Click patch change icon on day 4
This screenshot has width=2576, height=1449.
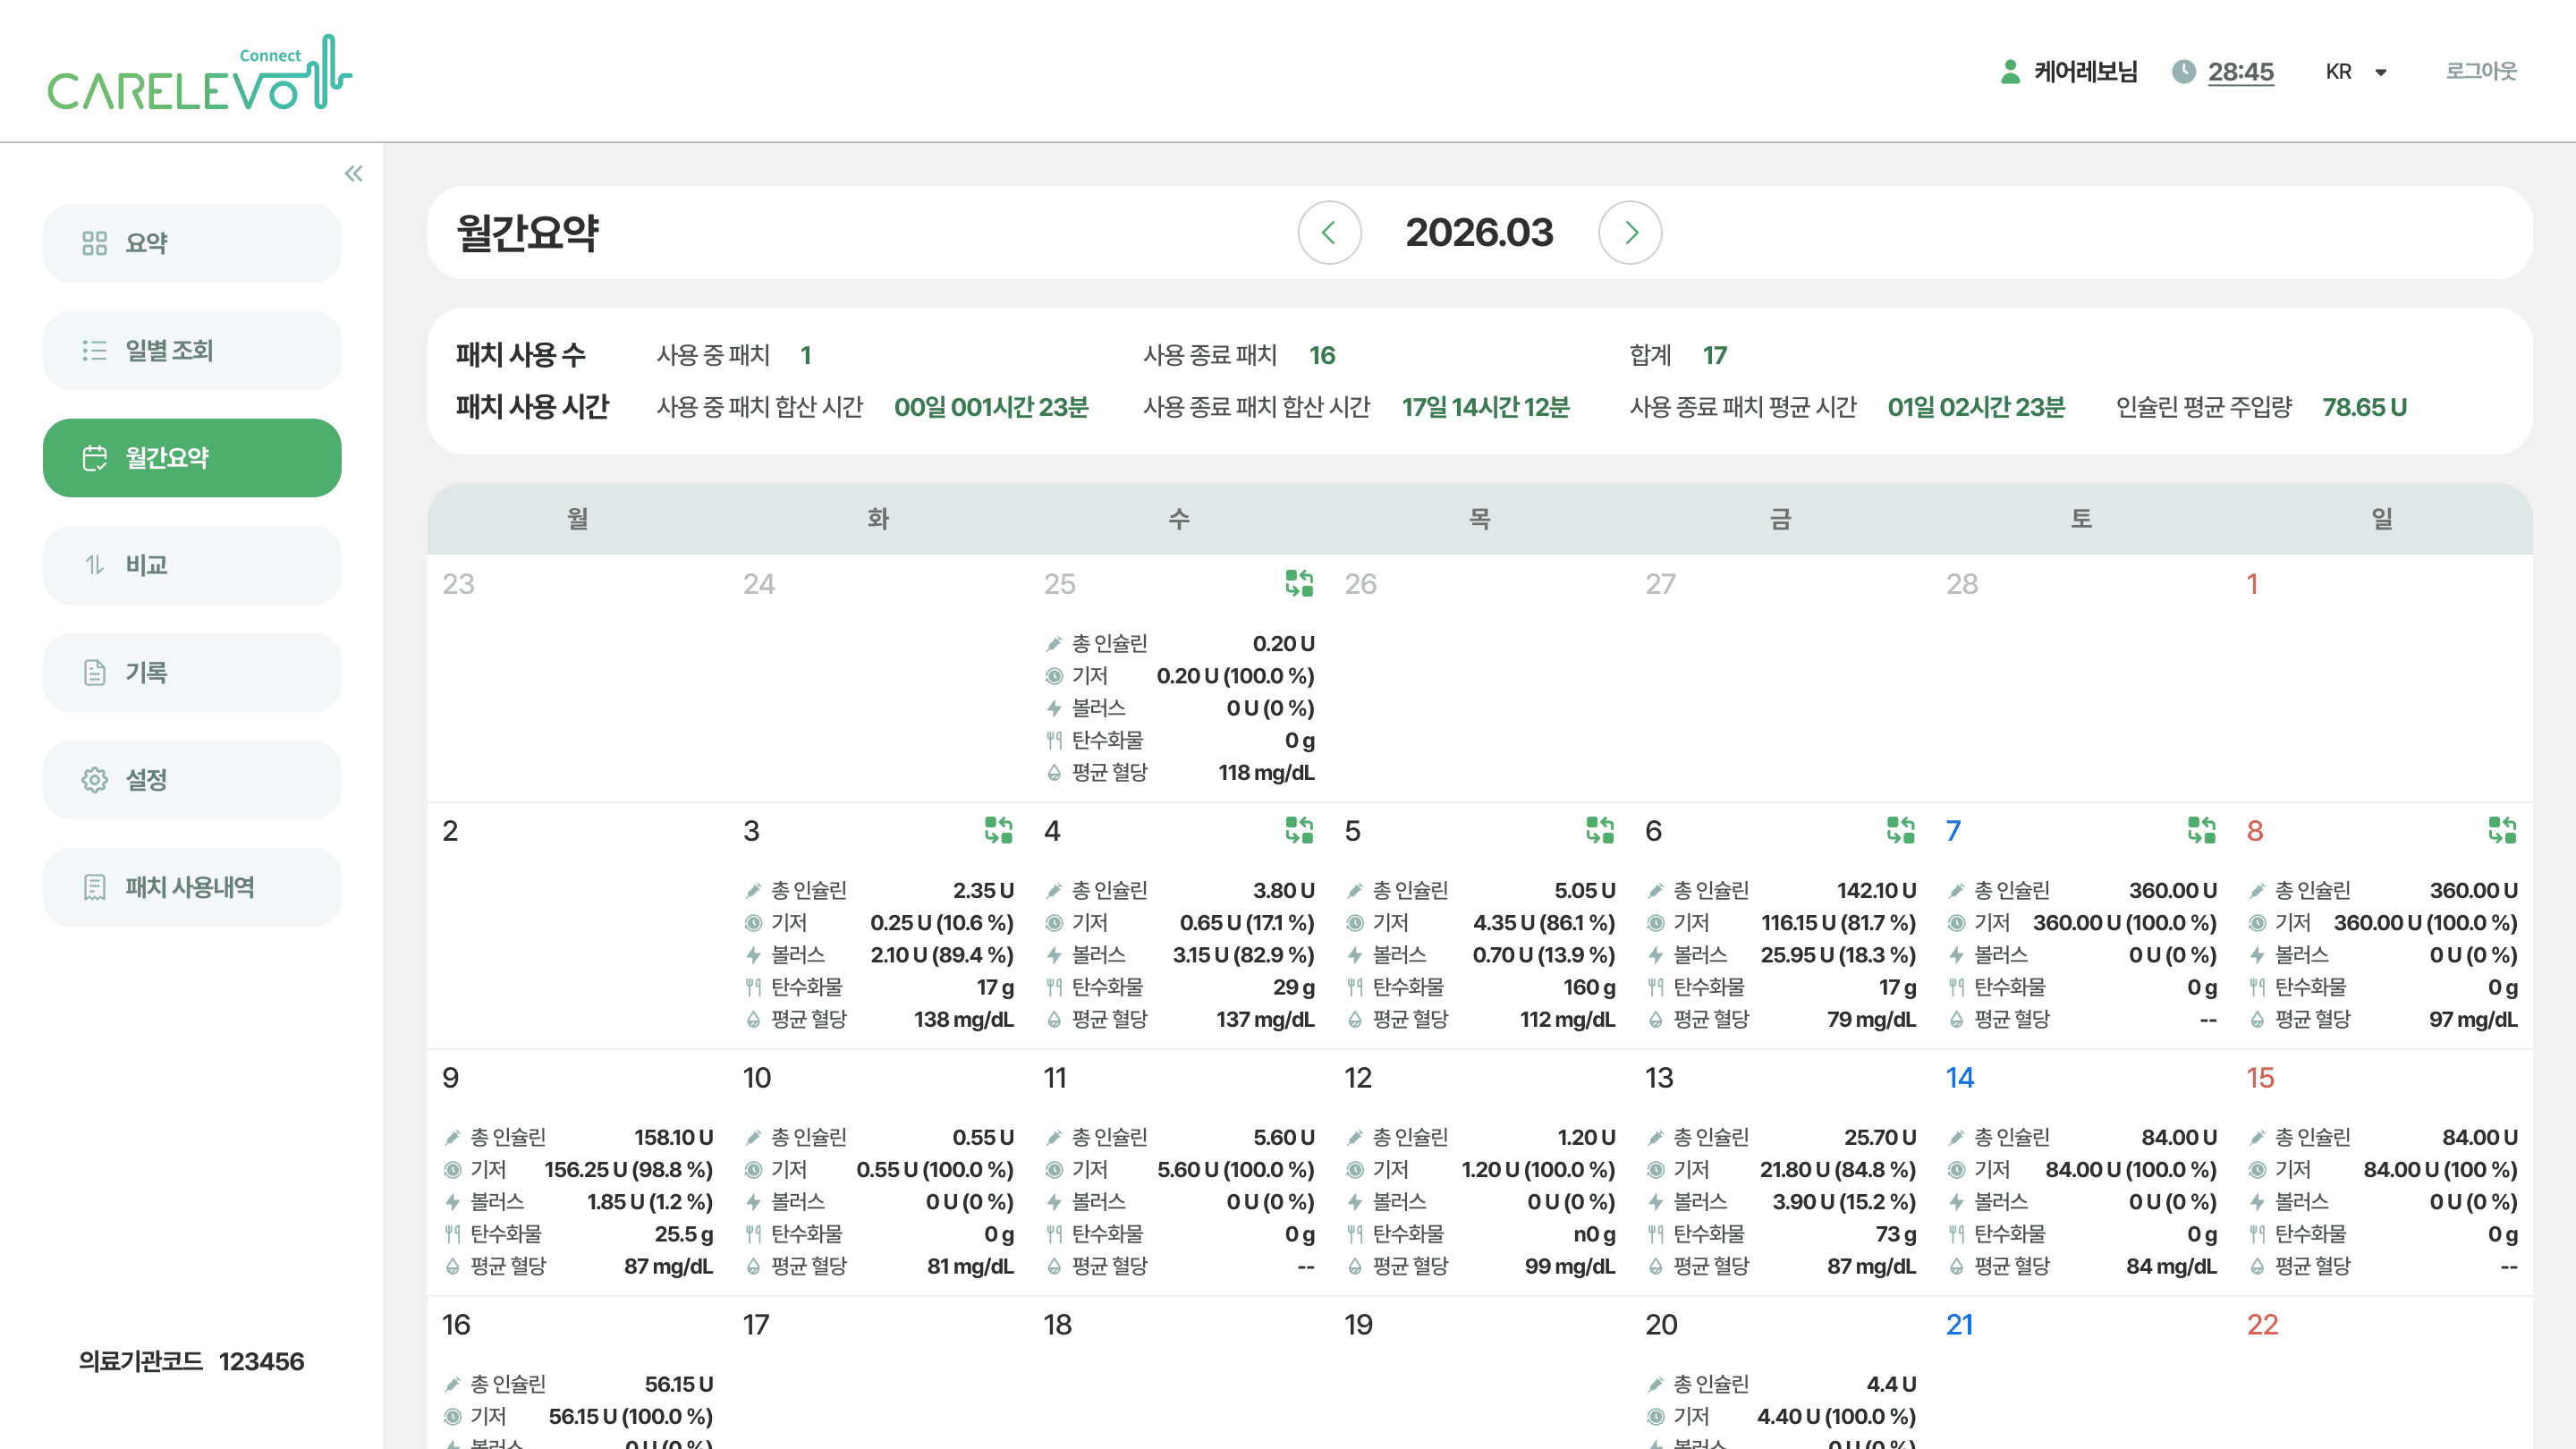point(1299,830)
